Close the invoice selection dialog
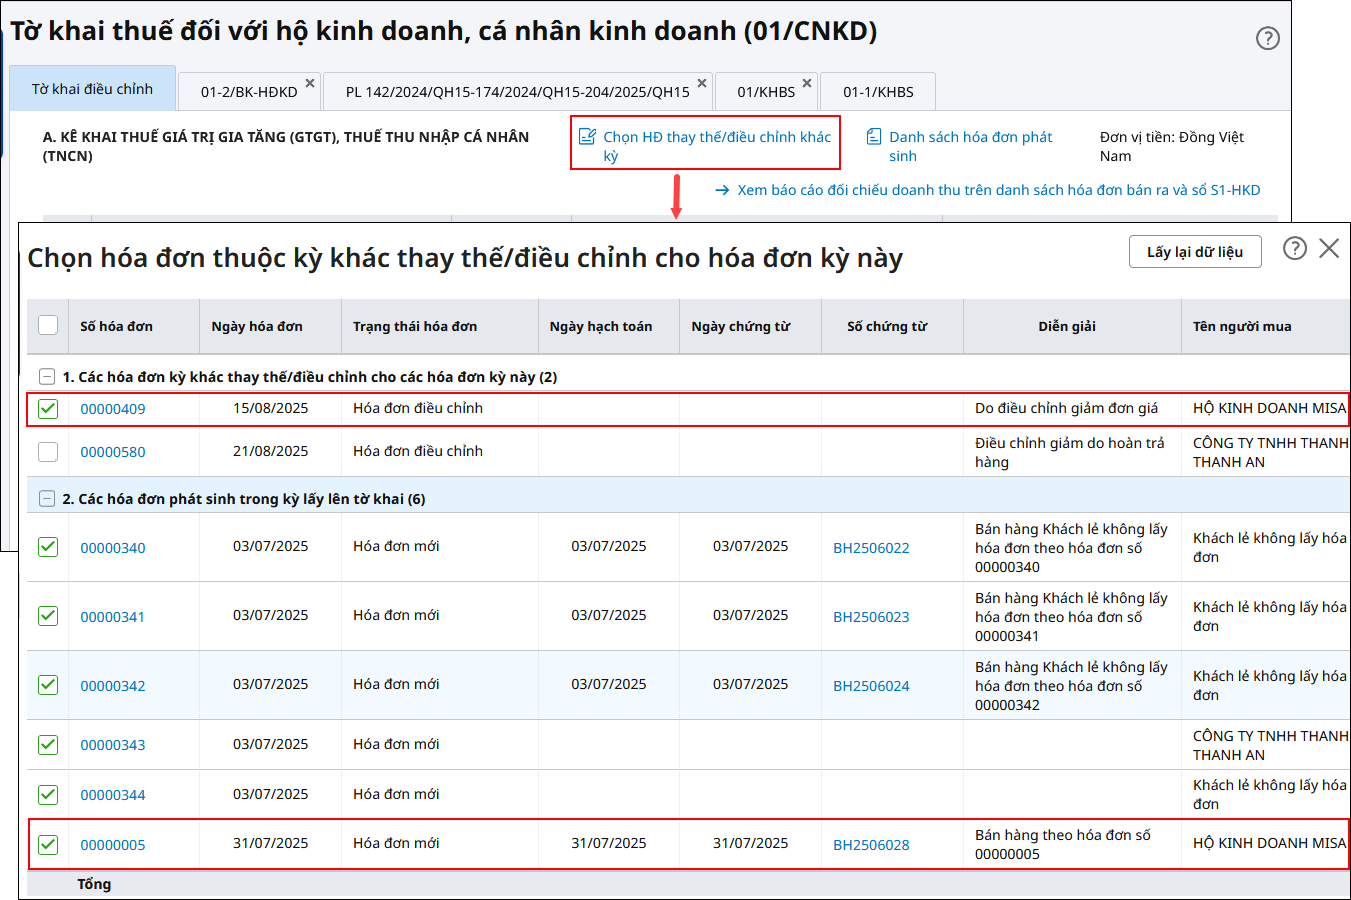Image resolution: width=1351 pixels, height=900 pixels. coord(1329,248)
